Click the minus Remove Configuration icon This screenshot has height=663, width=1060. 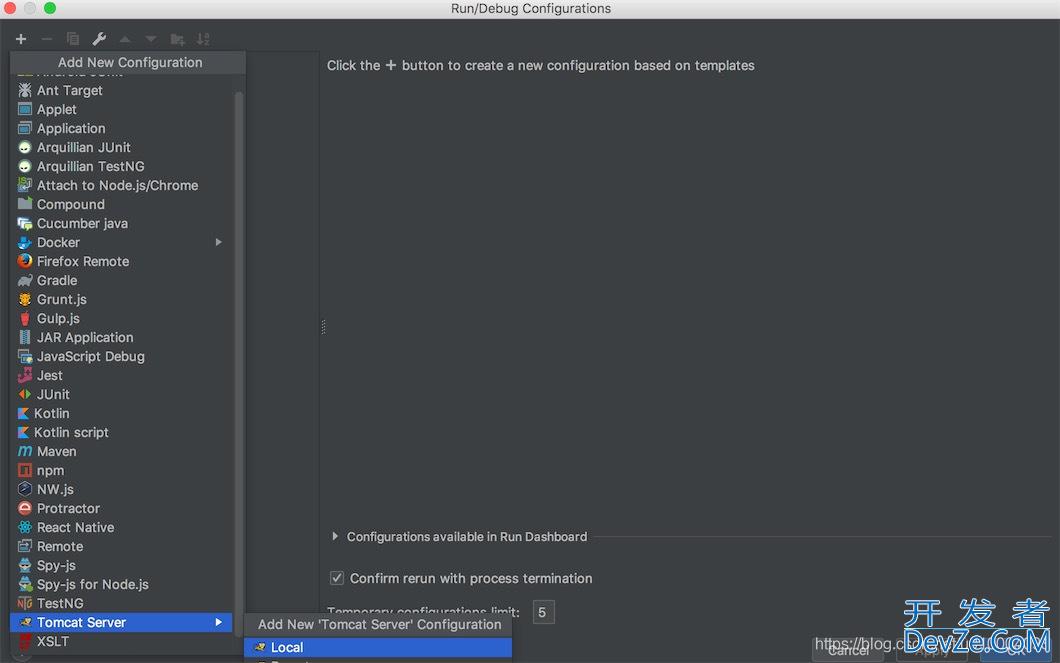point(47,39)
